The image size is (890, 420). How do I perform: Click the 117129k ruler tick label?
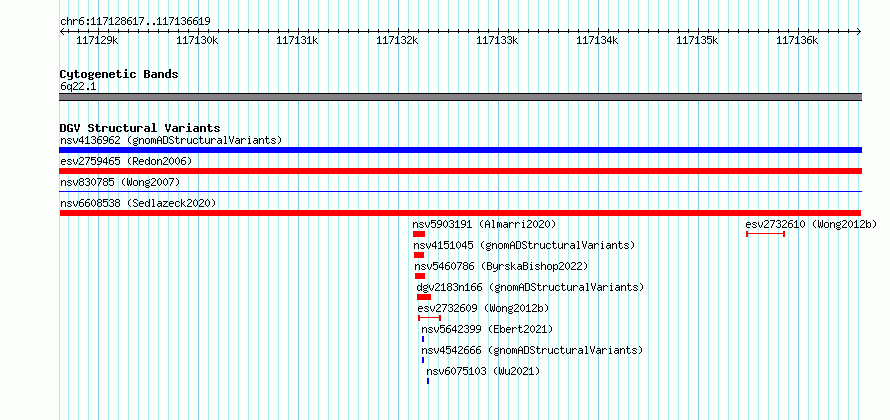[x=97, y=40]
